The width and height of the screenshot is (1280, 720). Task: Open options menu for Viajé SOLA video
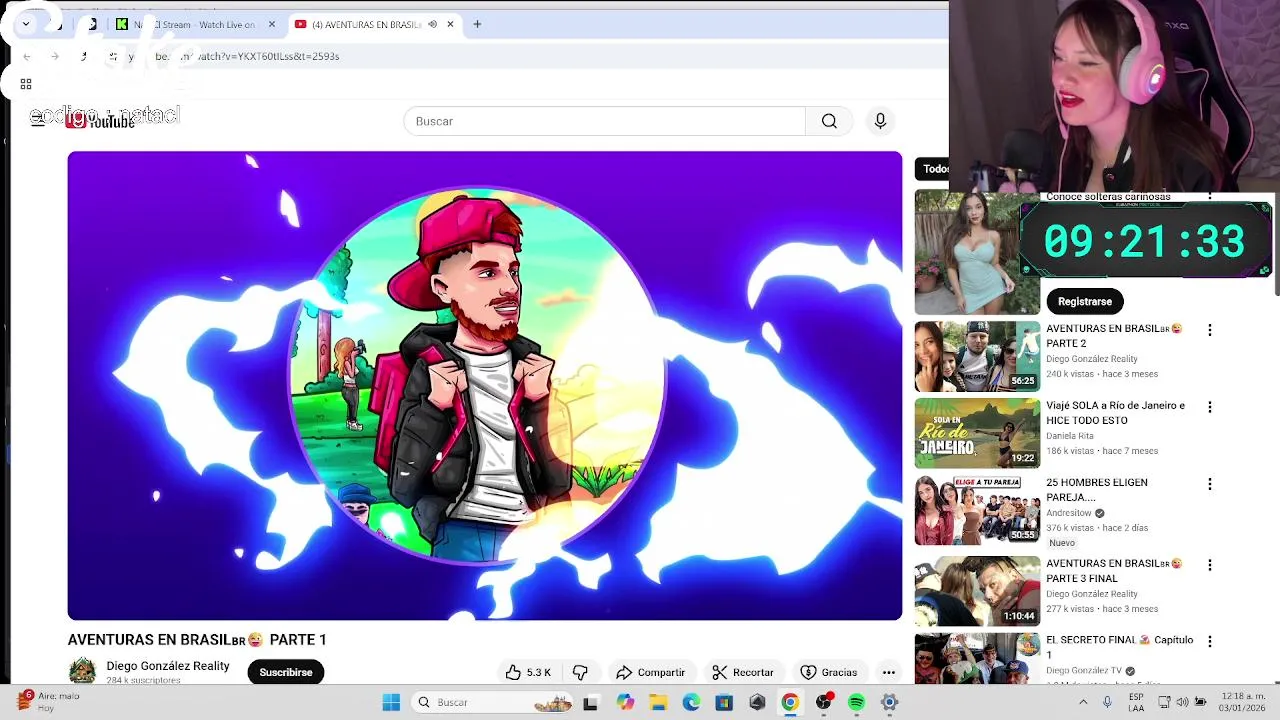tap(1210, 407)
